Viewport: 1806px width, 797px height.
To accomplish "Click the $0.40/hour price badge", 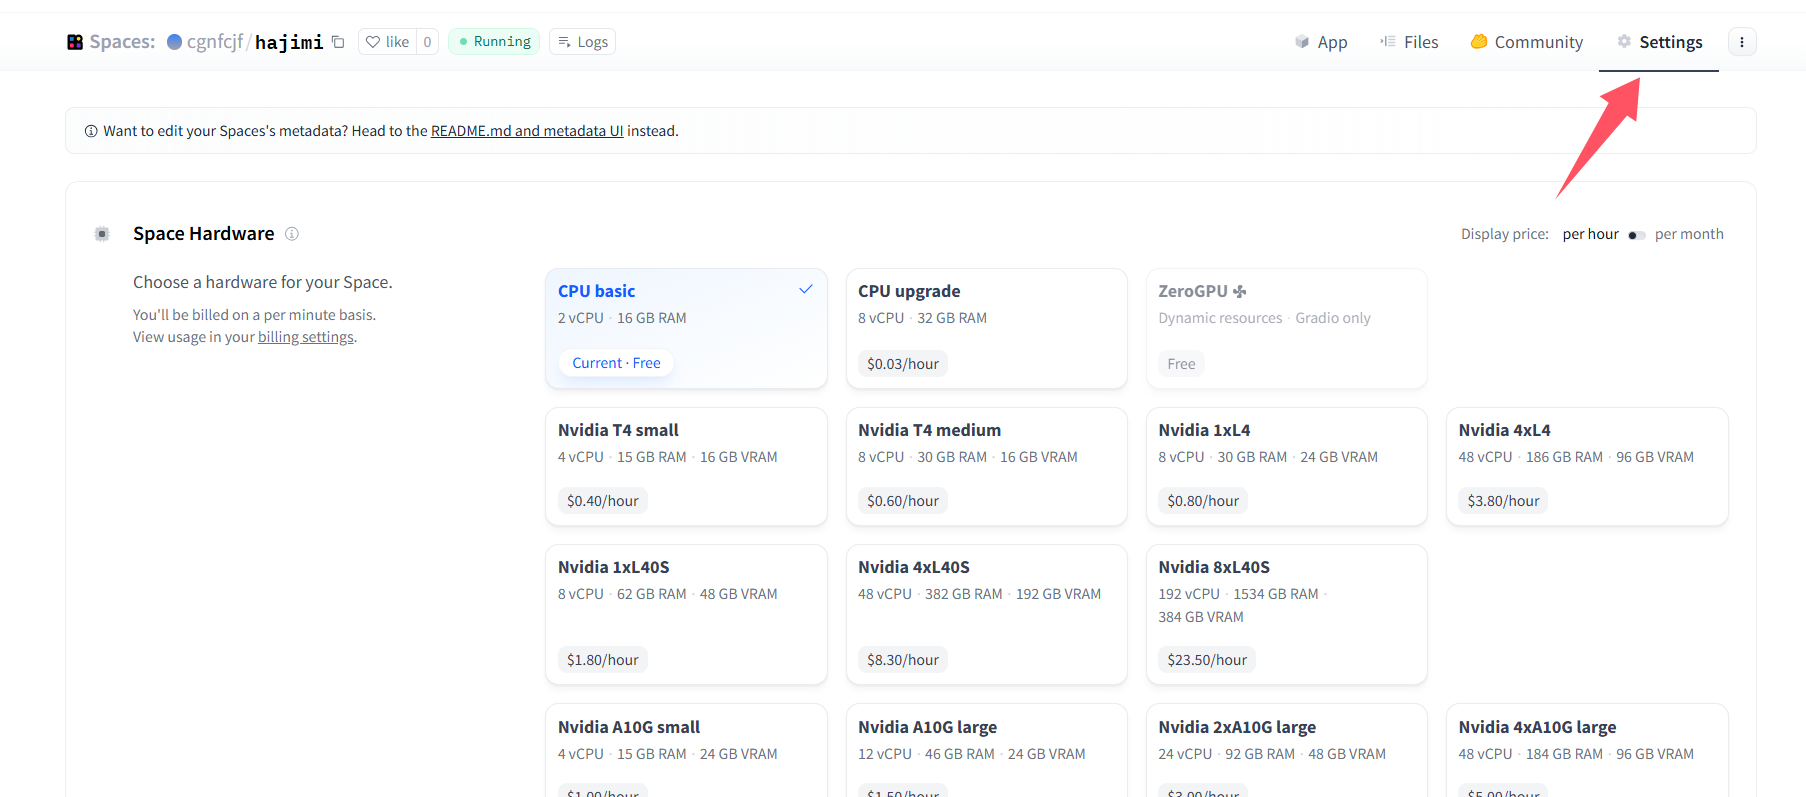I will tap(603, 501).
